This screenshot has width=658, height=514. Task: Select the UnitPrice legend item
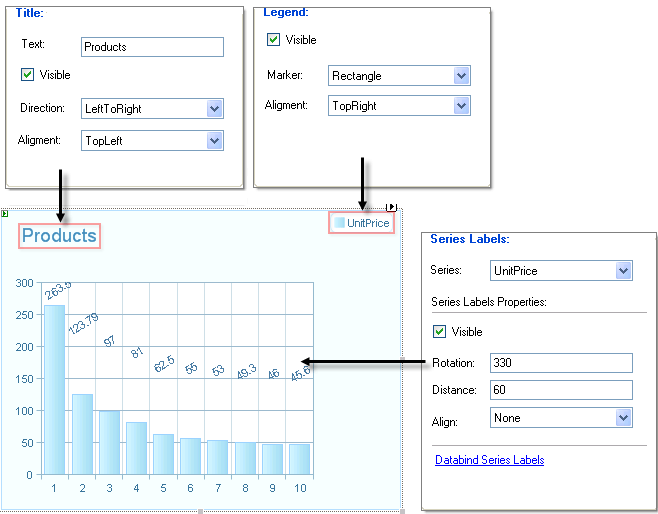(361, 223)
